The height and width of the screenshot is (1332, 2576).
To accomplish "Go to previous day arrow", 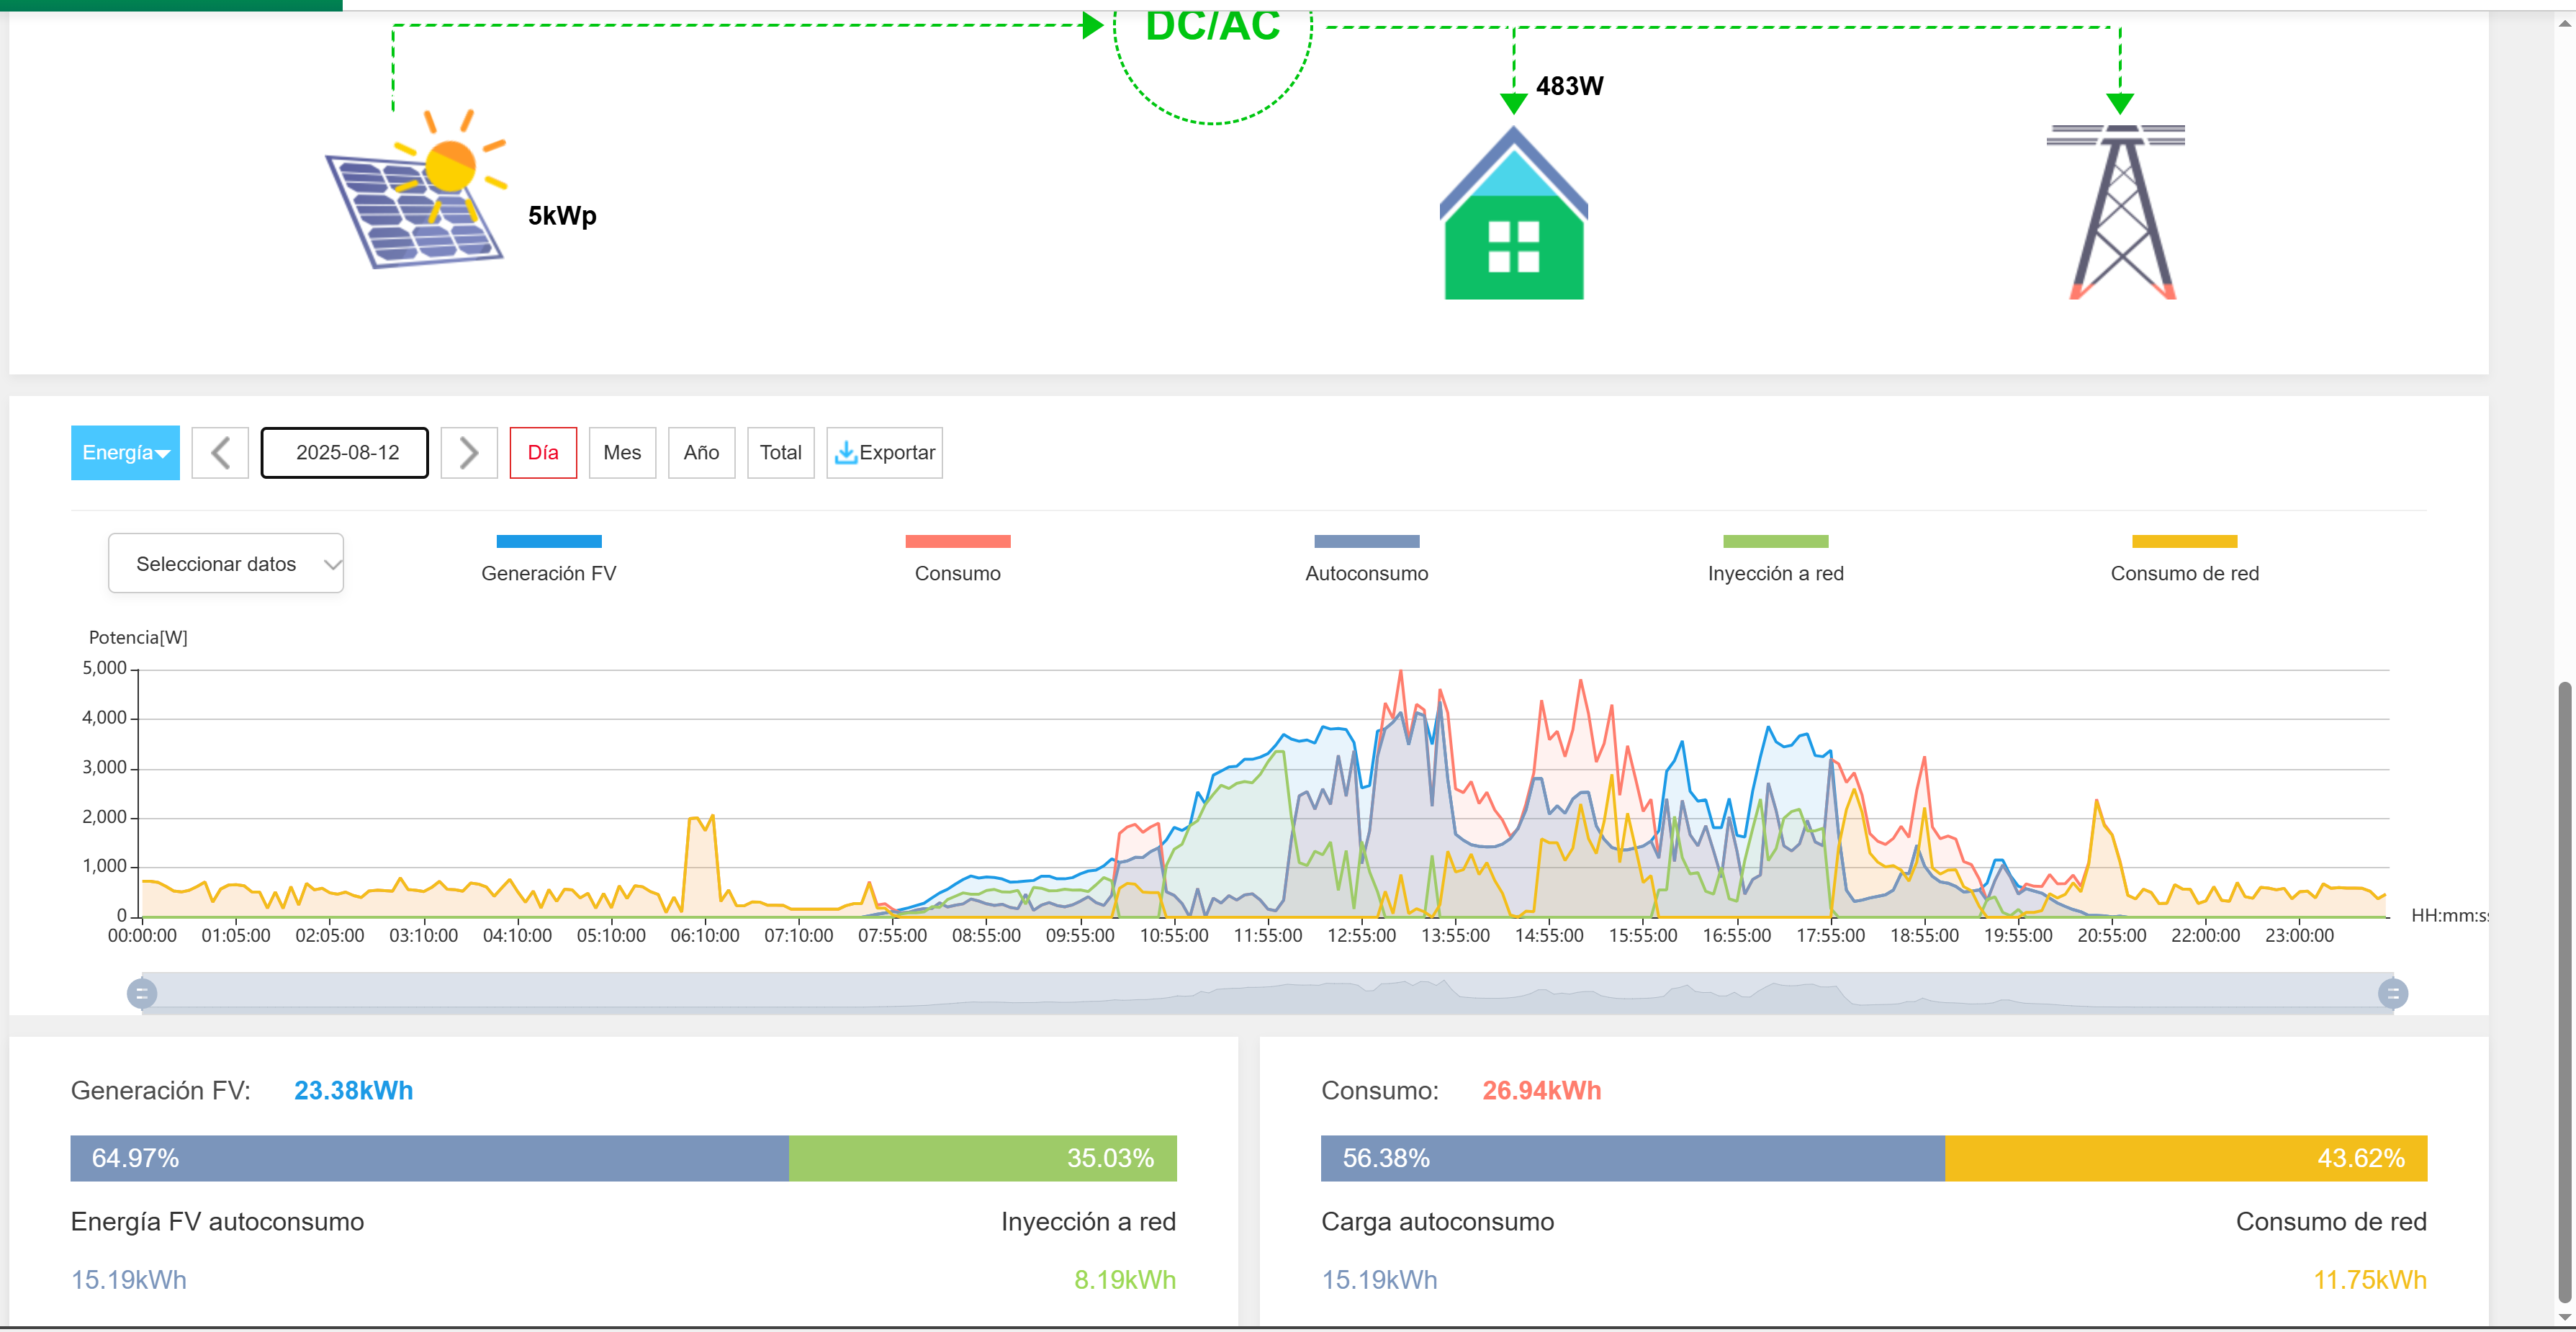I will [x=220, y=453].
